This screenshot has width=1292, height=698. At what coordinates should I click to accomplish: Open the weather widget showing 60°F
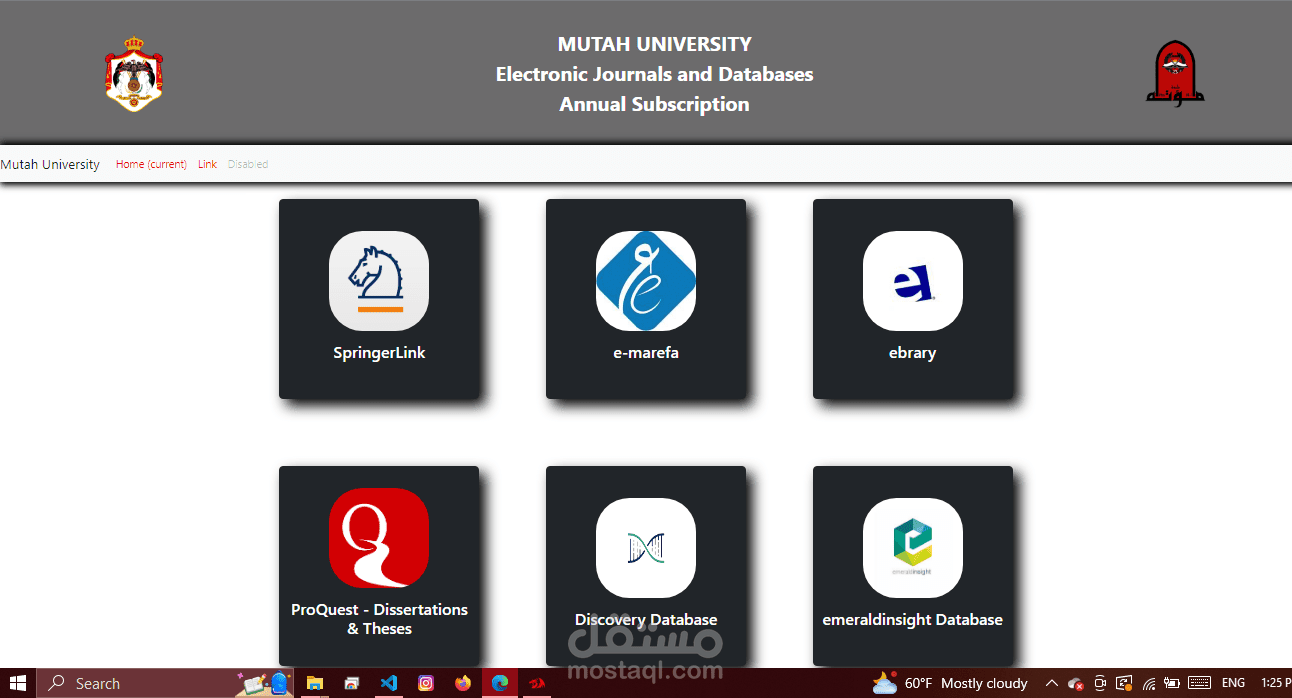(950, 683)
